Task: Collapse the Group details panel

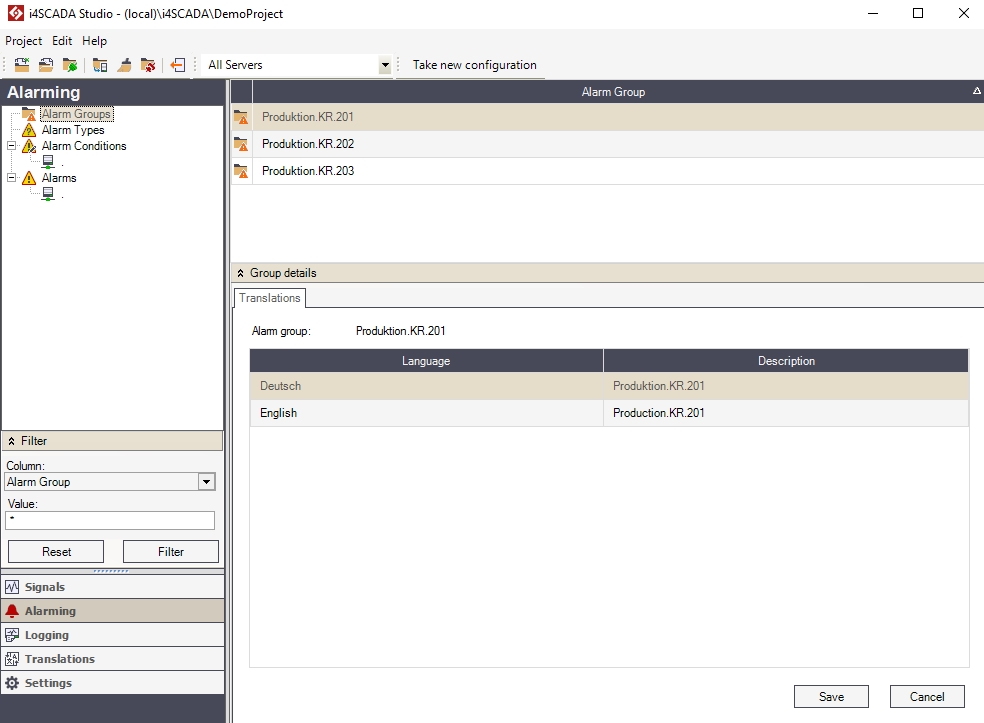Action: click(240, 273)
